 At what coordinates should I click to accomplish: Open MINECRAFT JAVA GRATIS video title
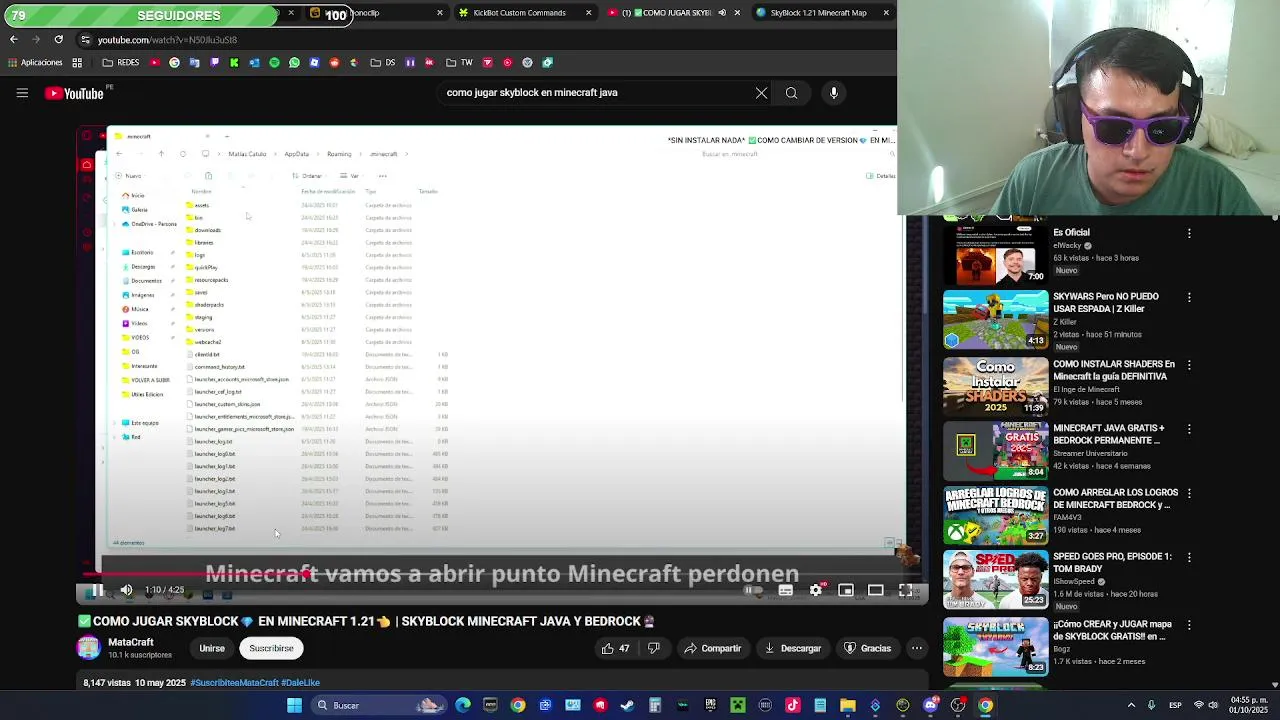pos(1109,434)
